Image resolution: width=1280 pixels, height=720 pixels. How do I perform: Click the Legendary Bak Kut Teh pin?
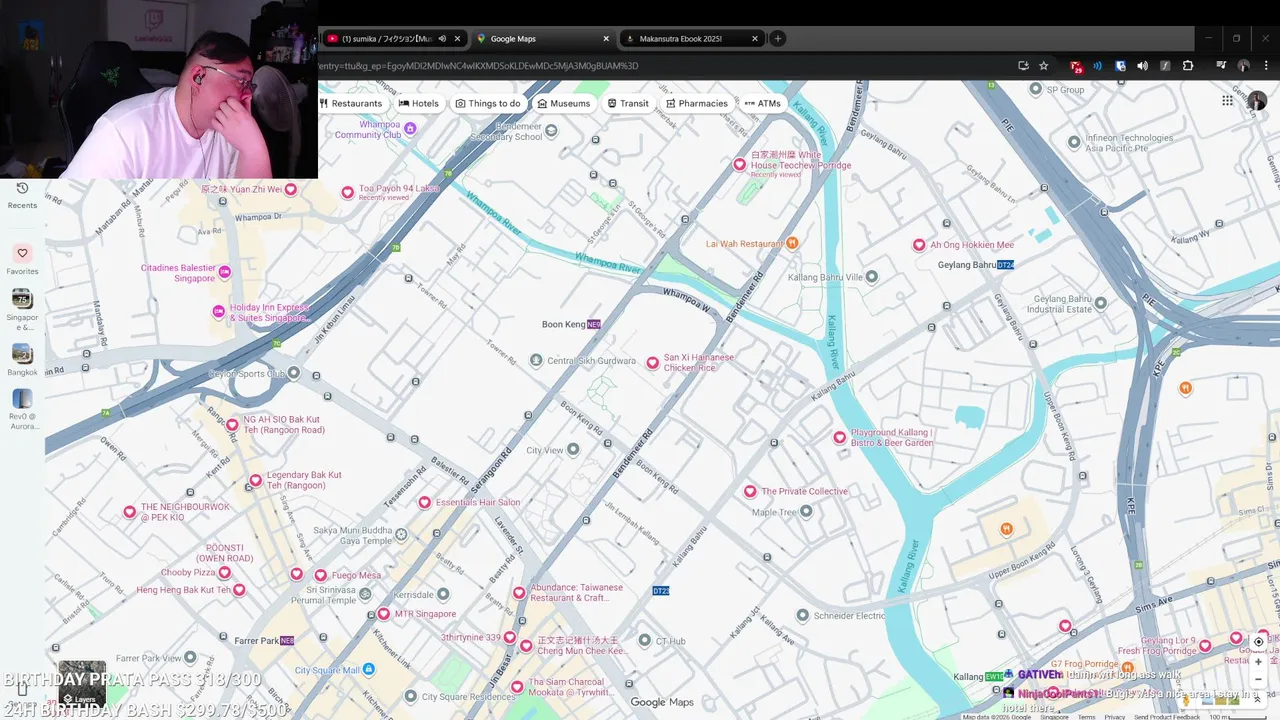(x=256, y=481)
